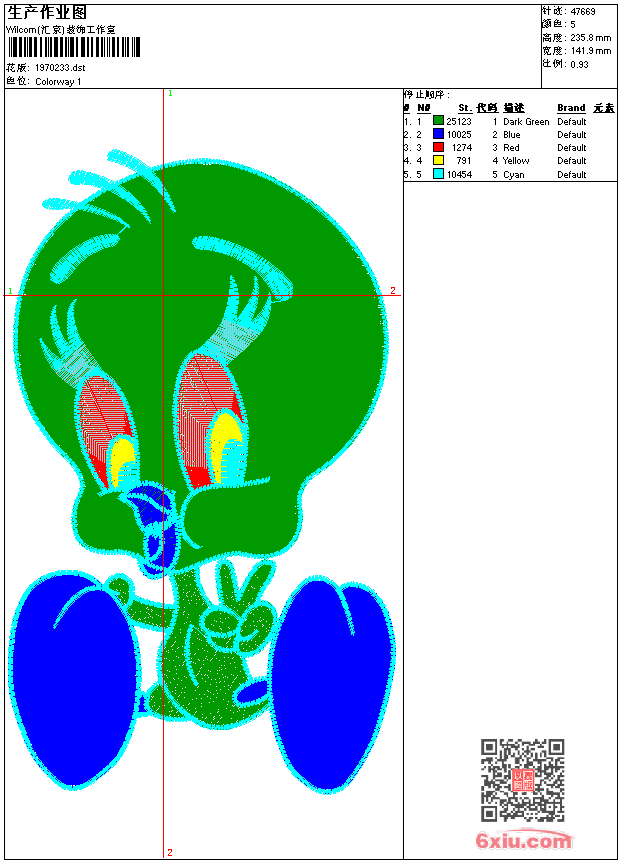Click the Dark Green color swatch
Image resolution: width=620 pixels, height=860 pixels.
(438, 121)
